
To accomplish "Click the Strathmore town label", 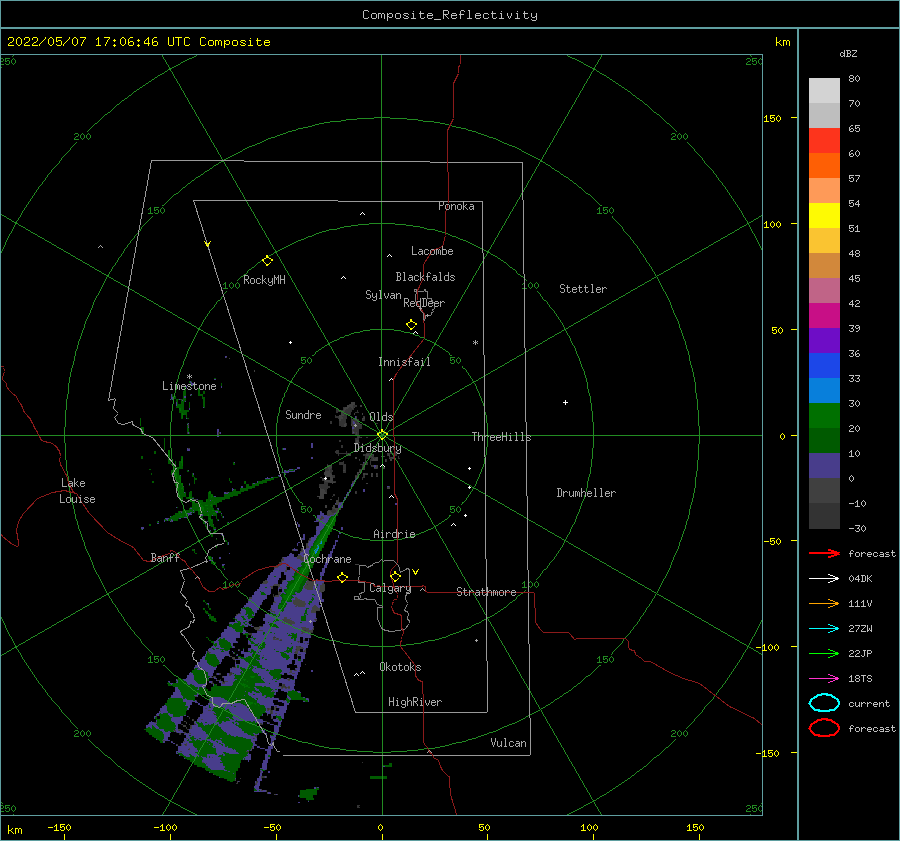I will 486,592.
